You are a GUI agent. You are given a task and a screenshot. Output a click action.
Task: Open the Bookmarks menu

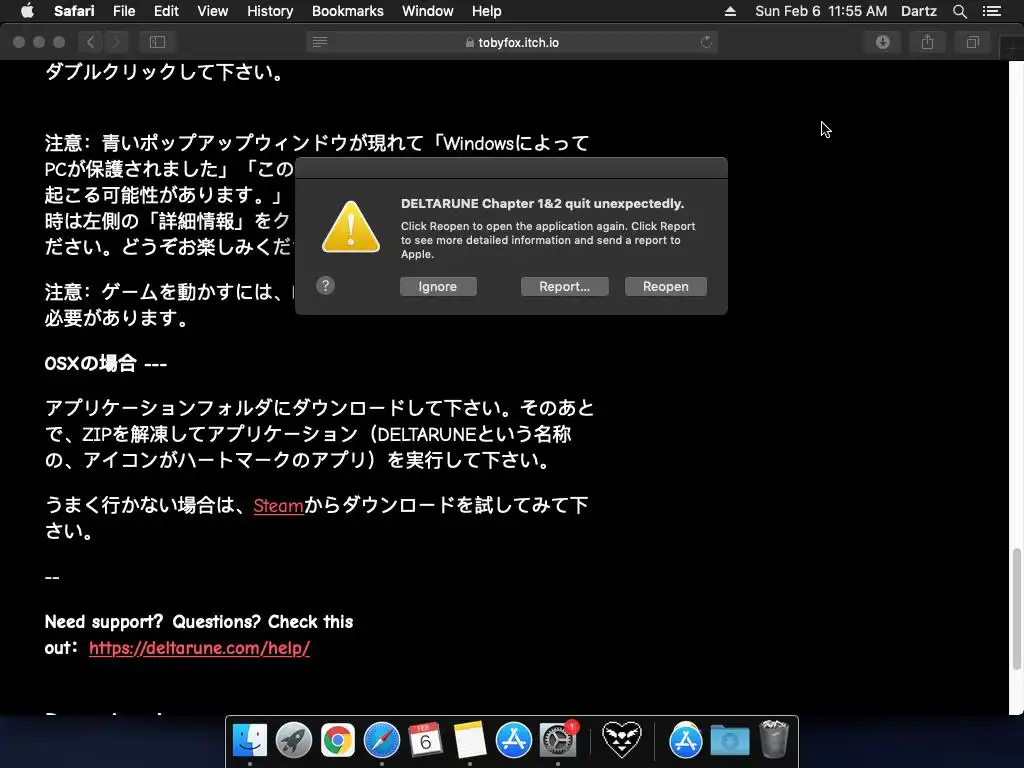(x=347, y=11)
